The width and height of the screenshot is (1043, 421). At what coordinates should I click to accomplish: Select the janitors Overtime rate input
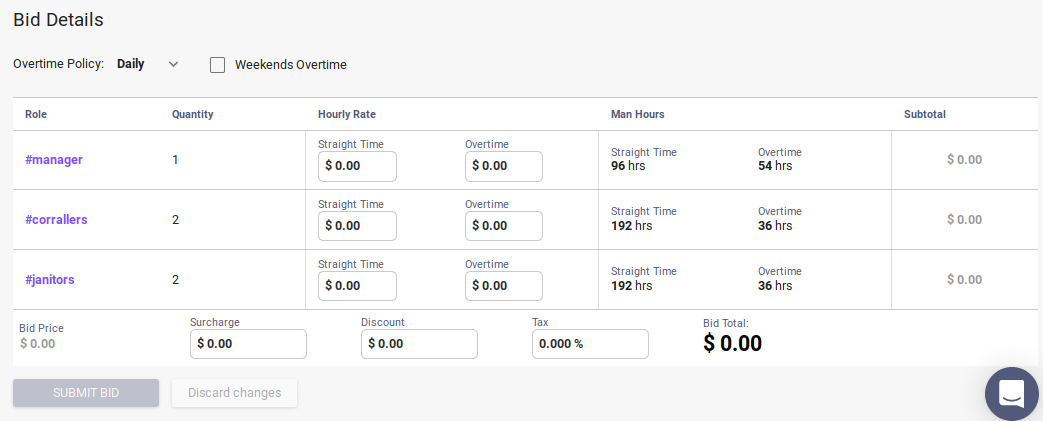[x=504, y=286]
